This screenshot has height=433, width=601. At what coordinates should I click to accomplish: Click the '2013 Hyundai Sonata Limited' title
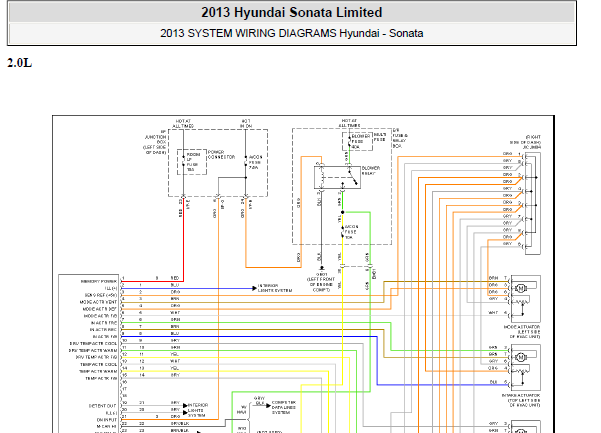coord(292,12)
